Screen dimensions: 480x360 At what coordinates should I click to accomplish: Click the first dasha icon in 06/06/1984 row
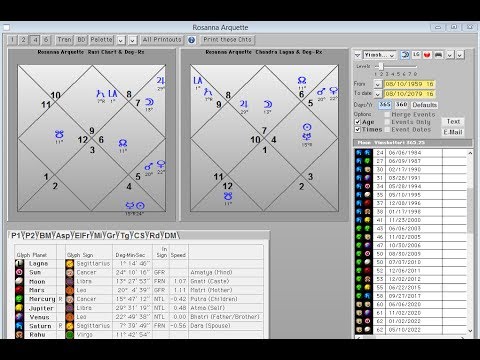tap(359, 153)
